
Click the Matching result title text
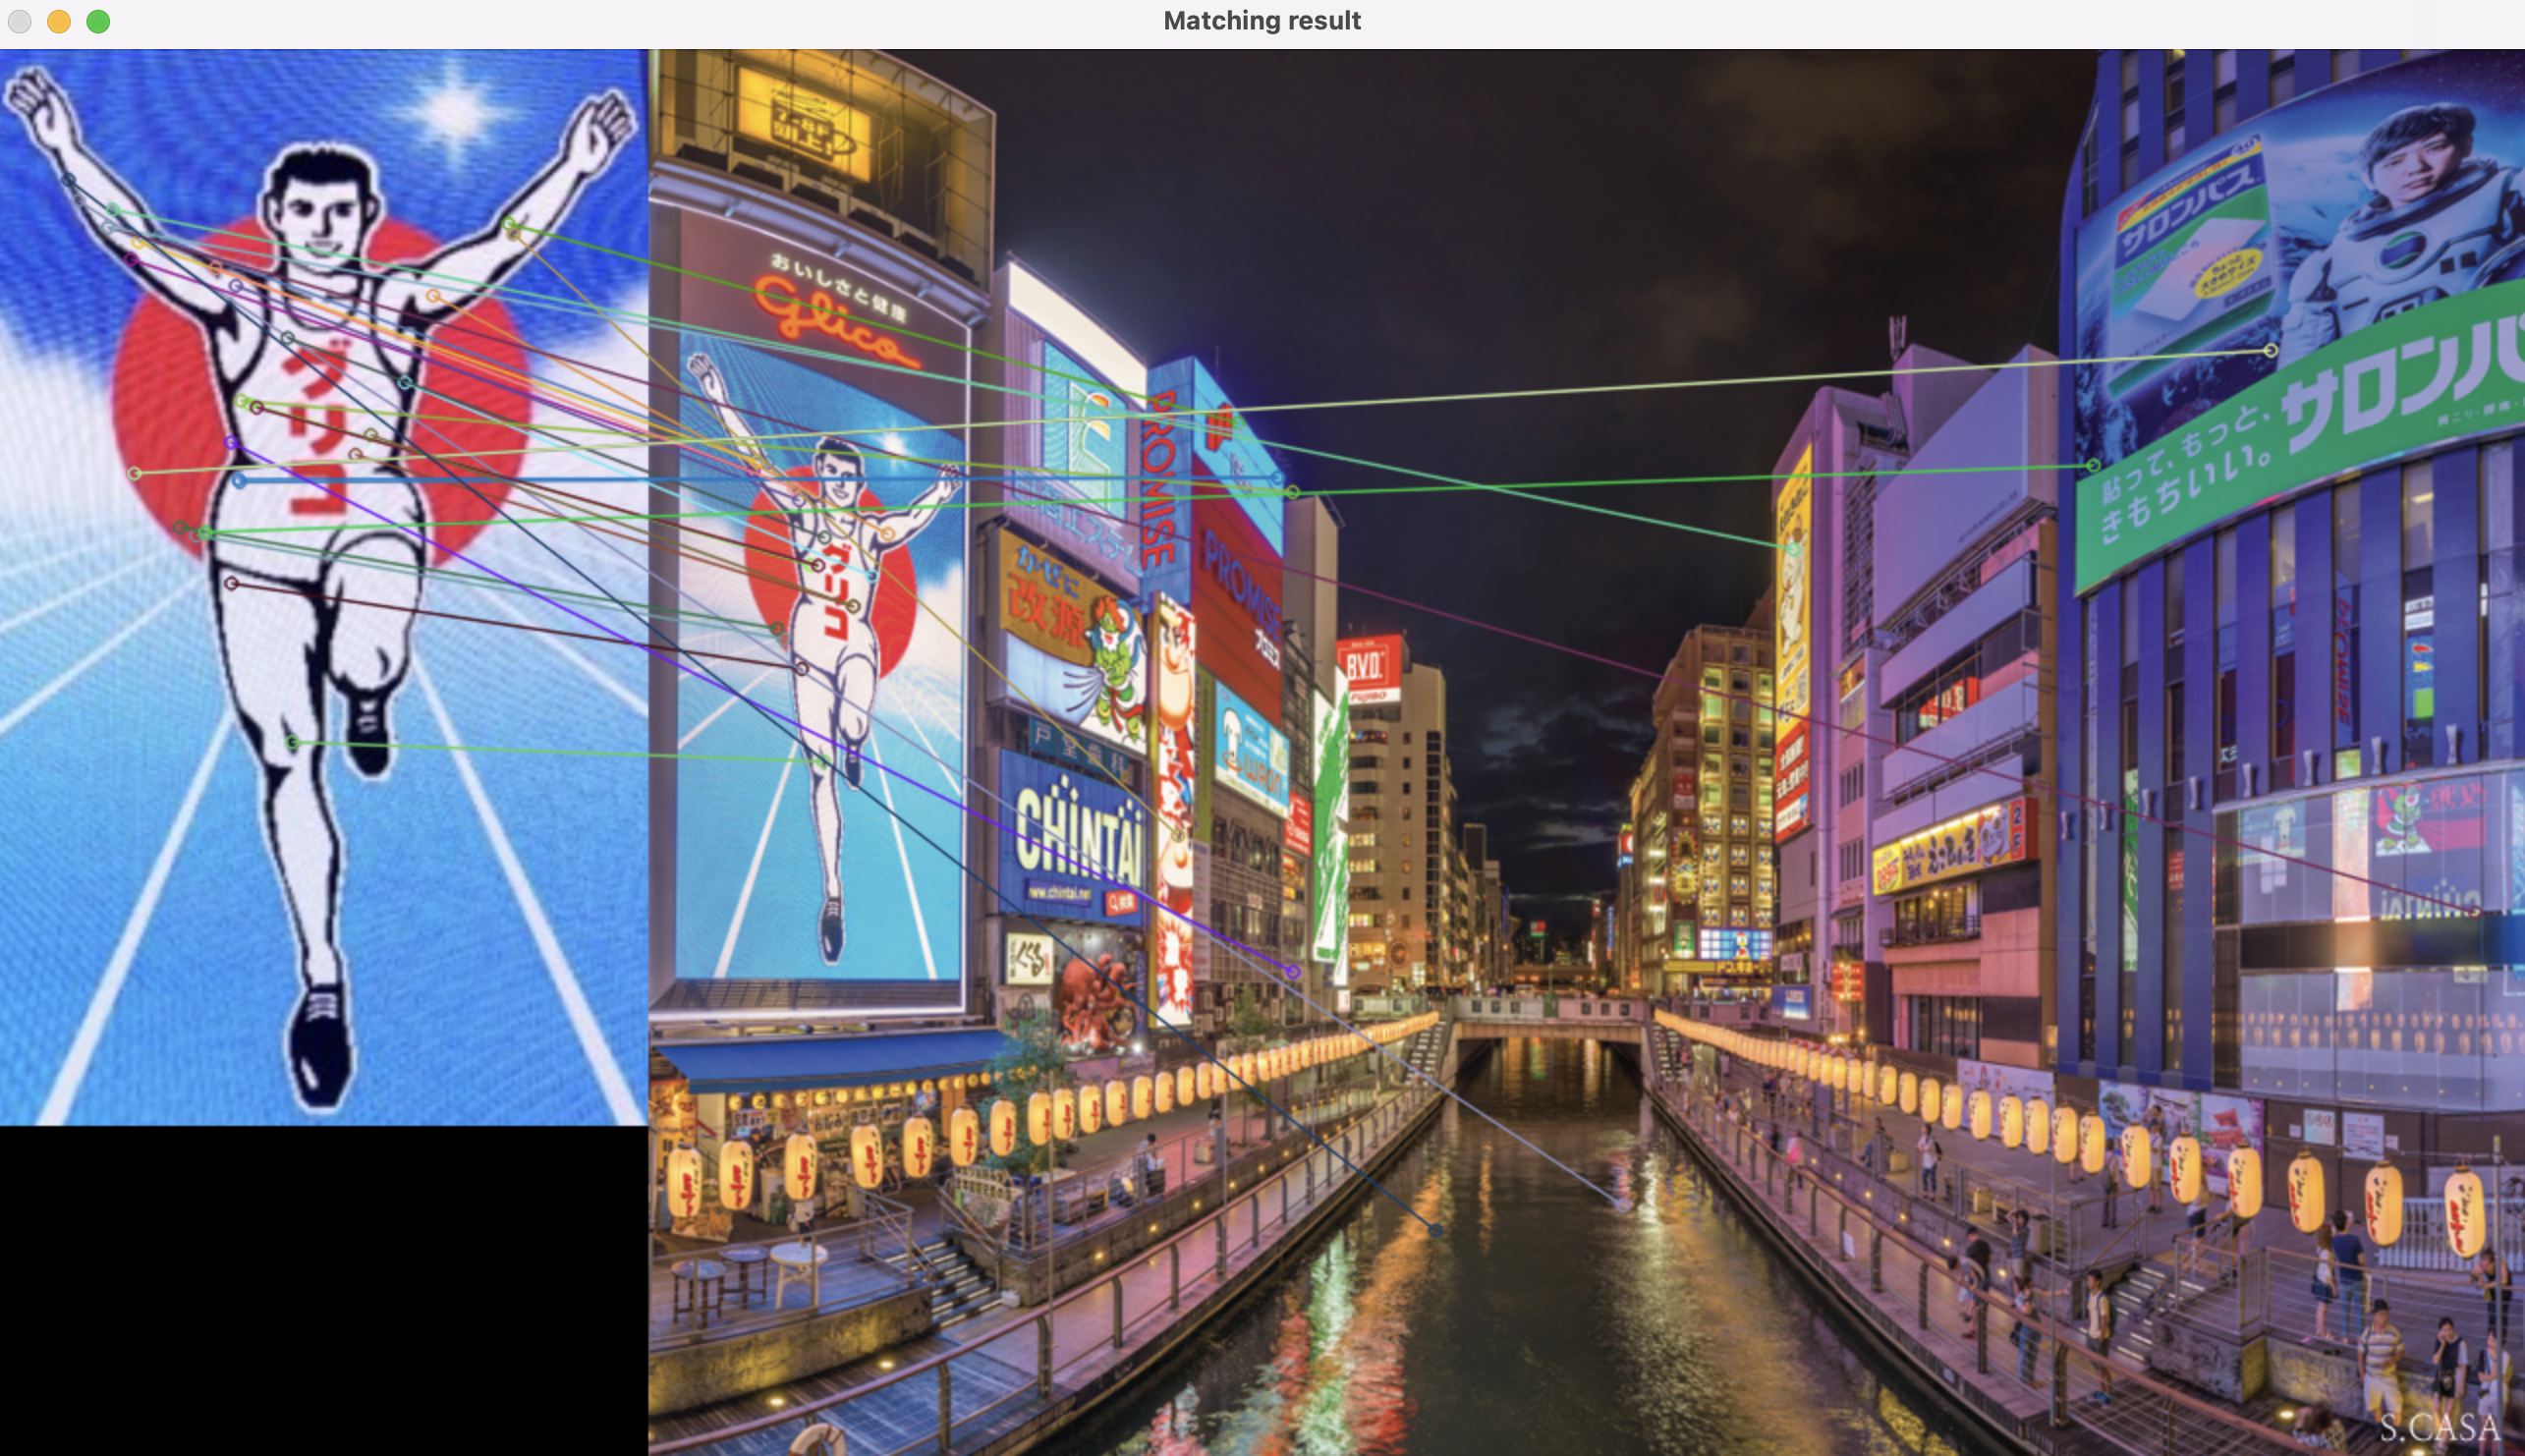coord(1261,21)
